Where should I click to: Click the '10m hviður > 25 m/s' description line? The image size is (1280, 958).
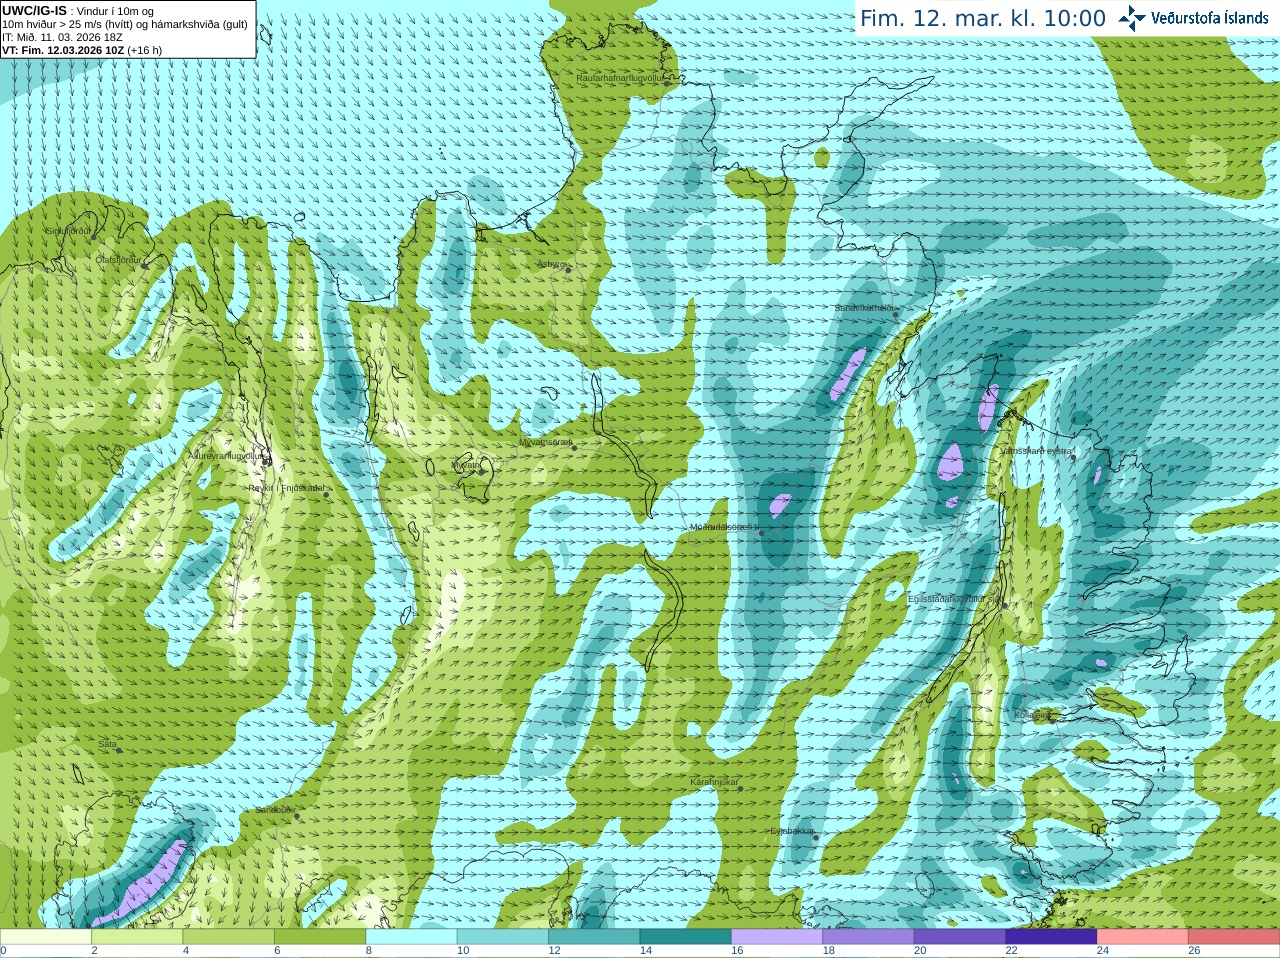point(125,24)
